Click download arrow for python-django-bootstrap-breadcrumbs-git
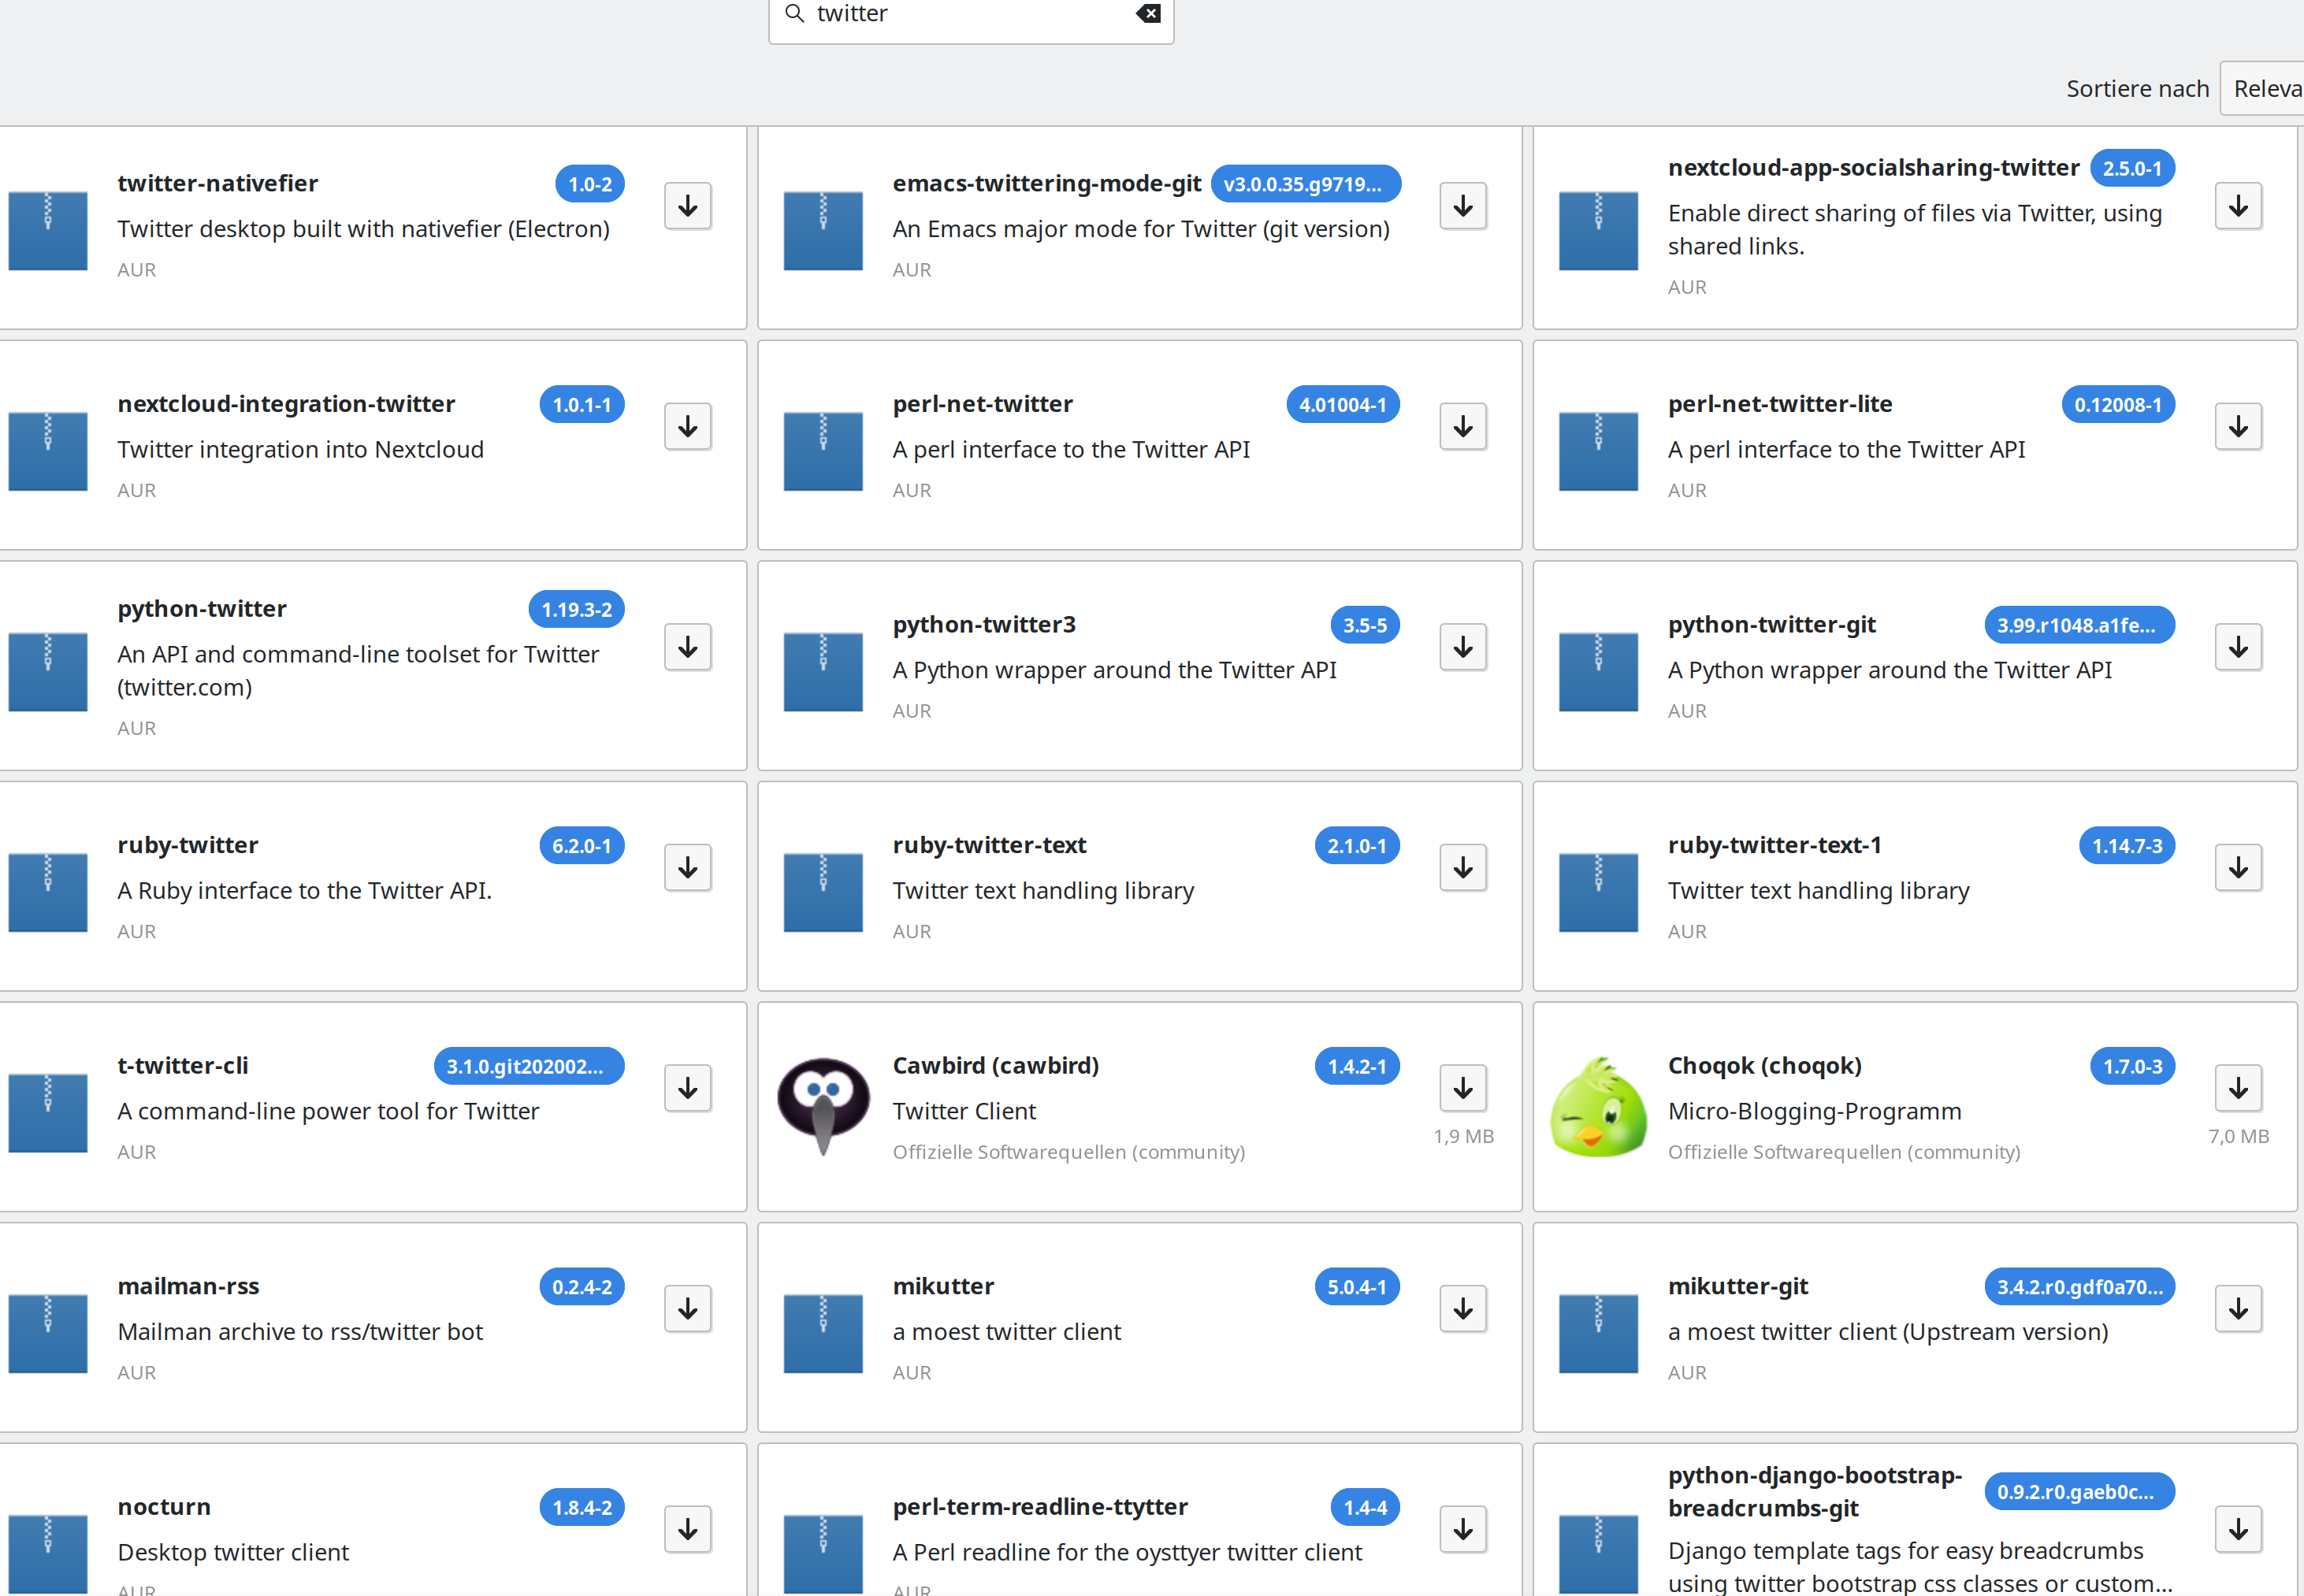 2238,1529
